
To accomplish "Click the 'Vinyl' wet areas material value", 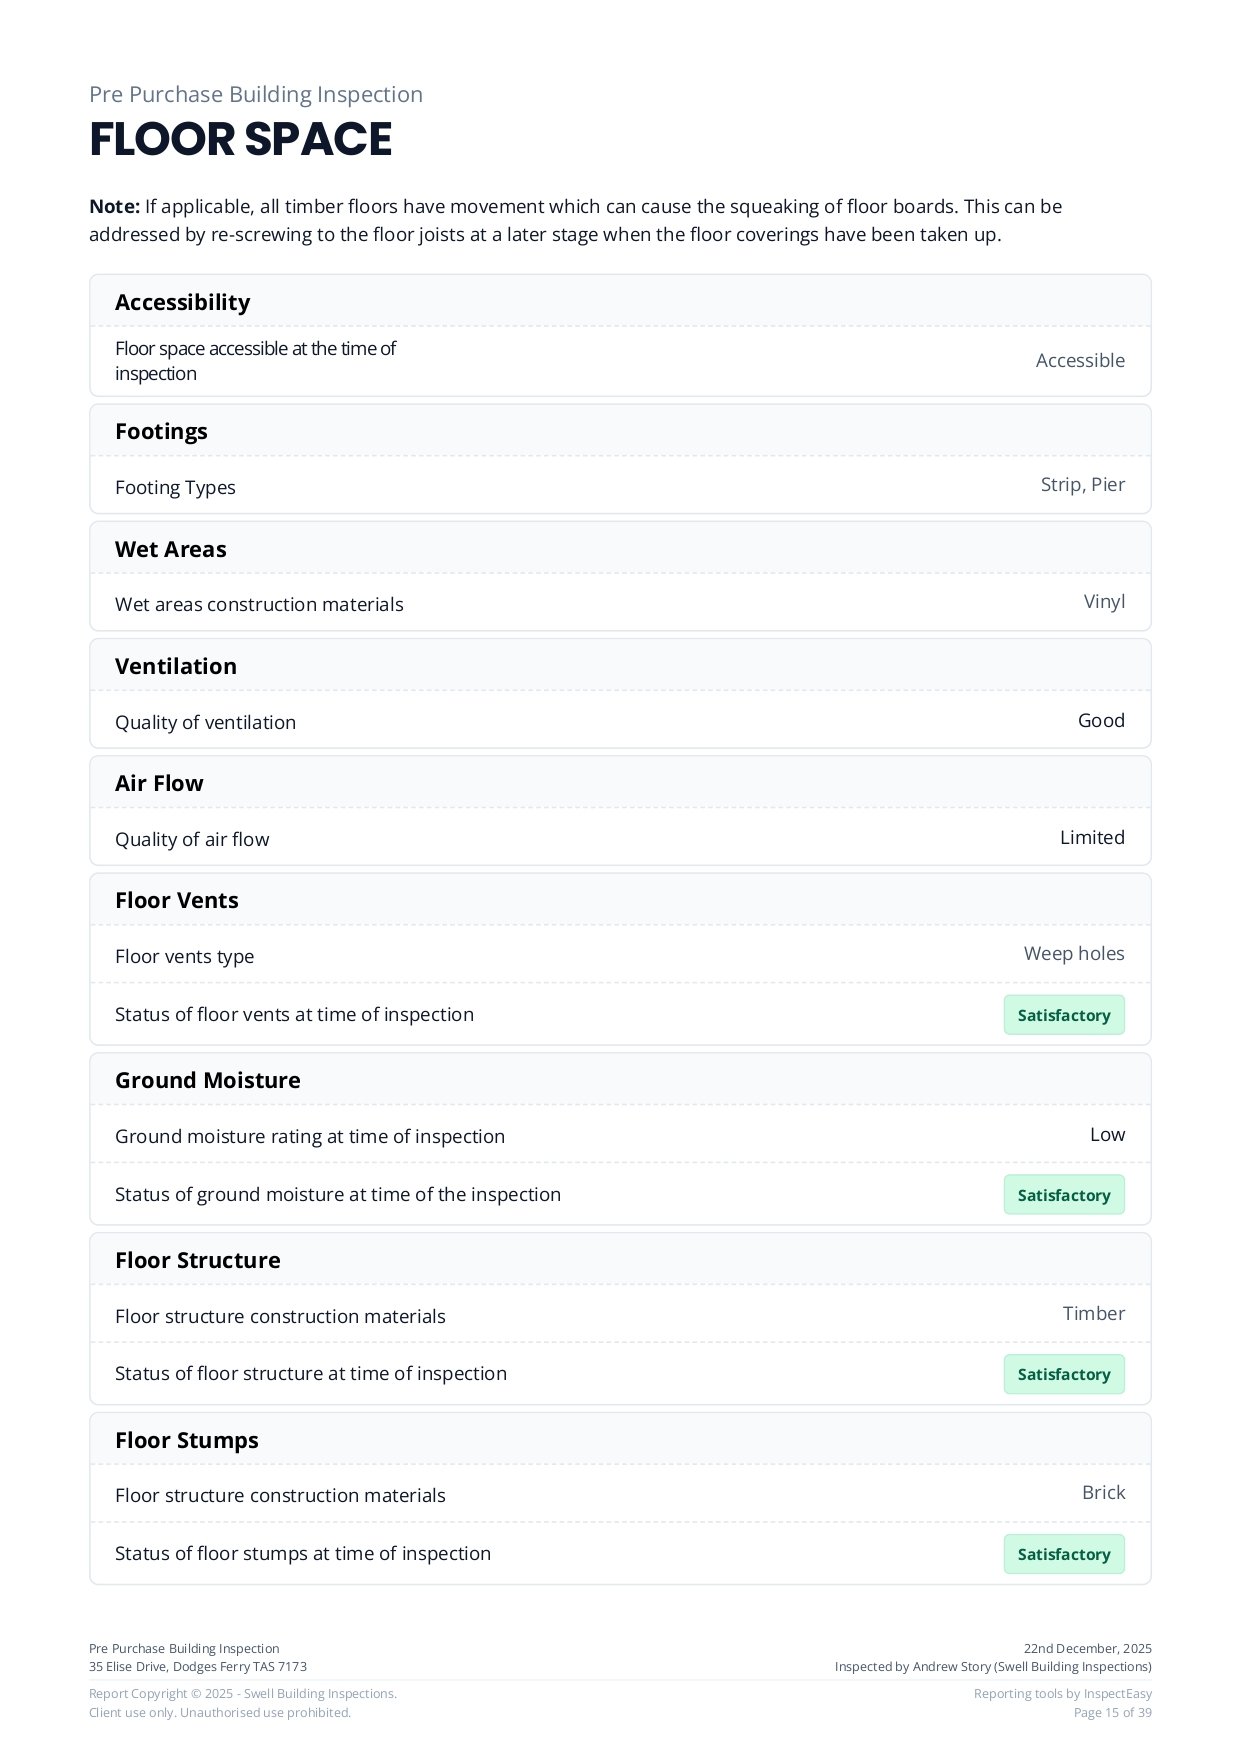I will pos(1104,602).
